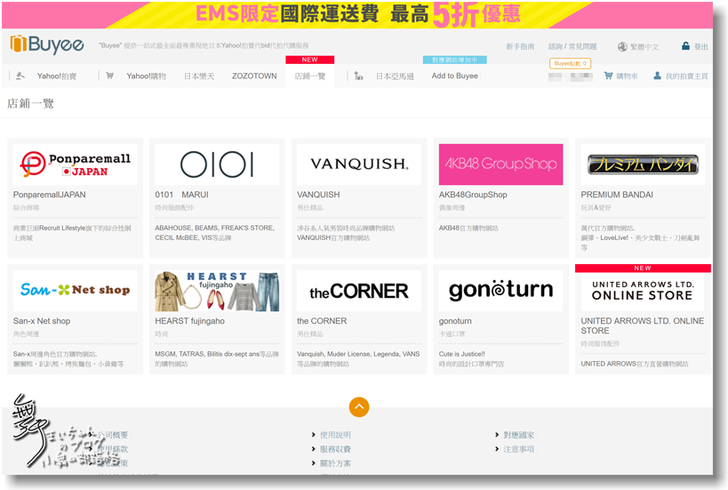
Task: Click the user profile icon by 我的拍賣主頁
Action: [657, 75]
